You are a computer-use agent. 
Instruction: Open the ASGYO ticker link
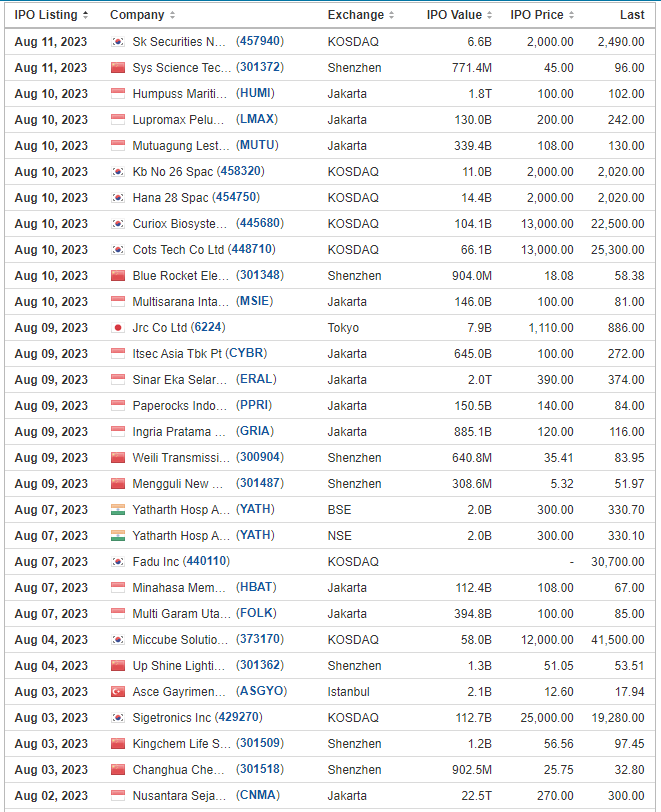point(262,691)
